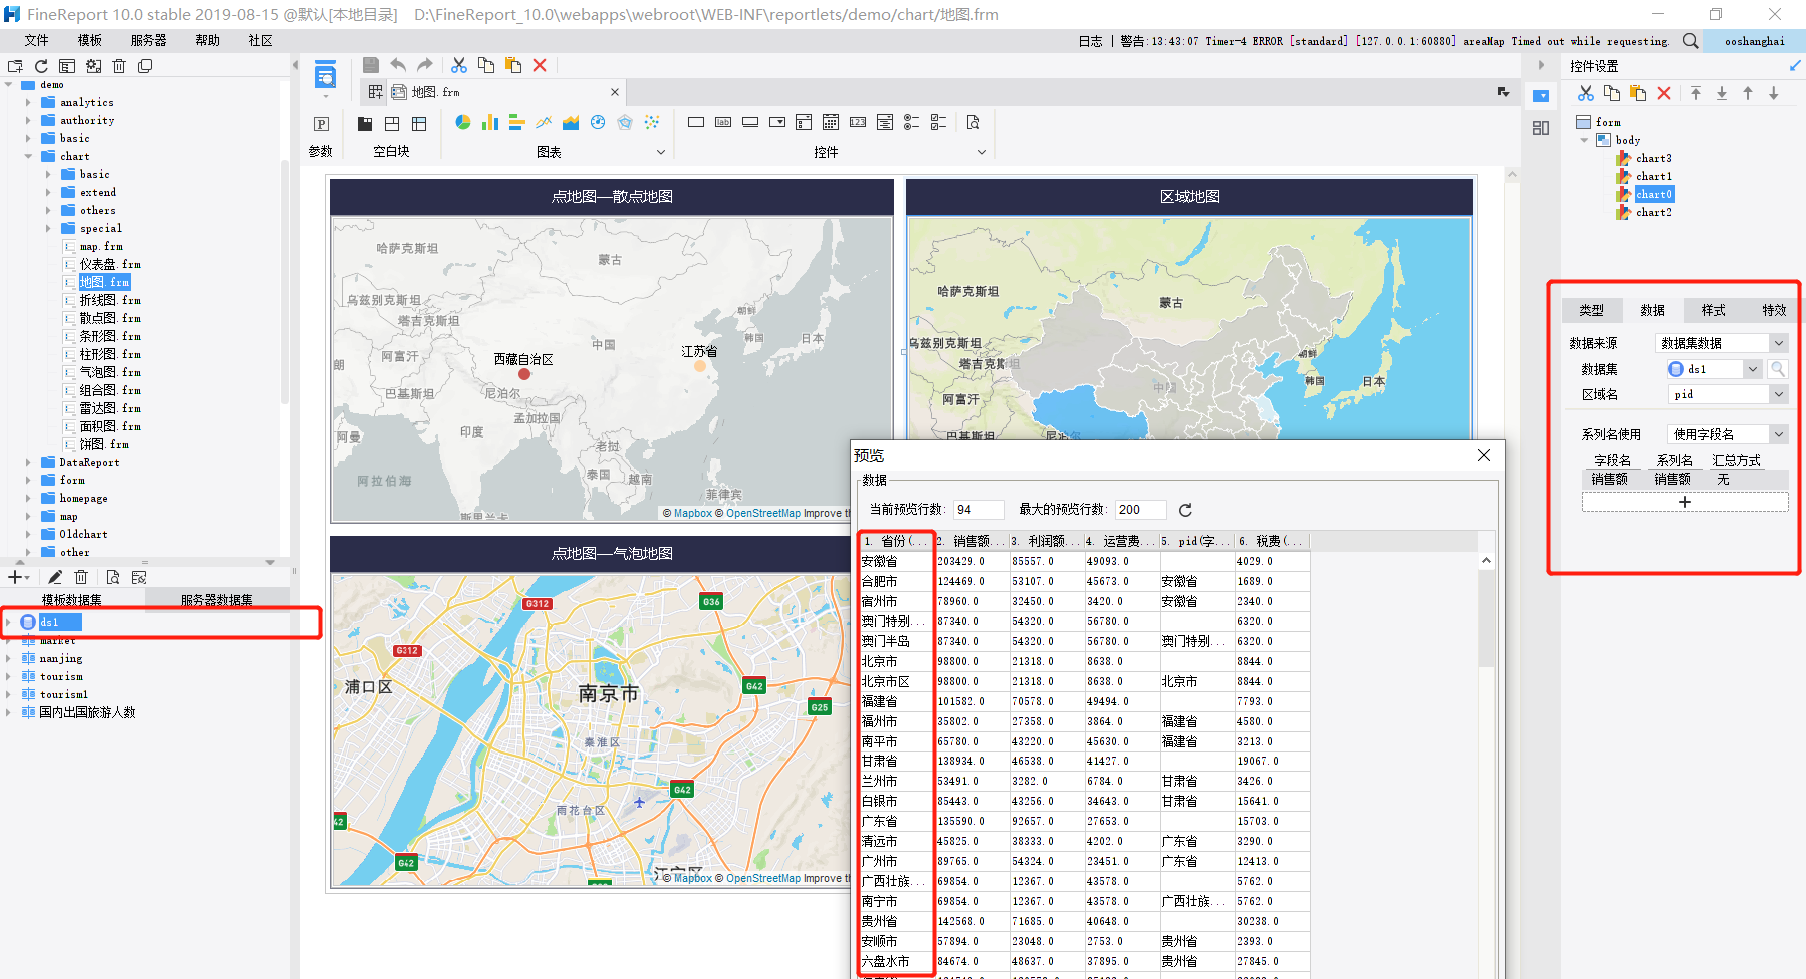Click the preview icon left of the save icon

click(x=325, y=75)
